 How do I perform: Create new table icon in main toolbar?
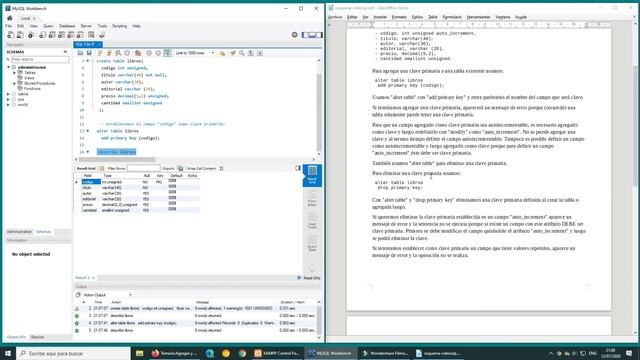52,35
